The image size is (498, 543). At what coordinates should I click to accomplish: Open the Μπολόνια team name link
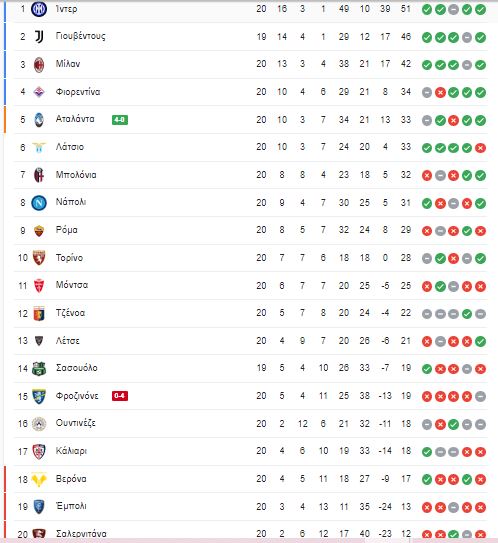pos(76,175)
